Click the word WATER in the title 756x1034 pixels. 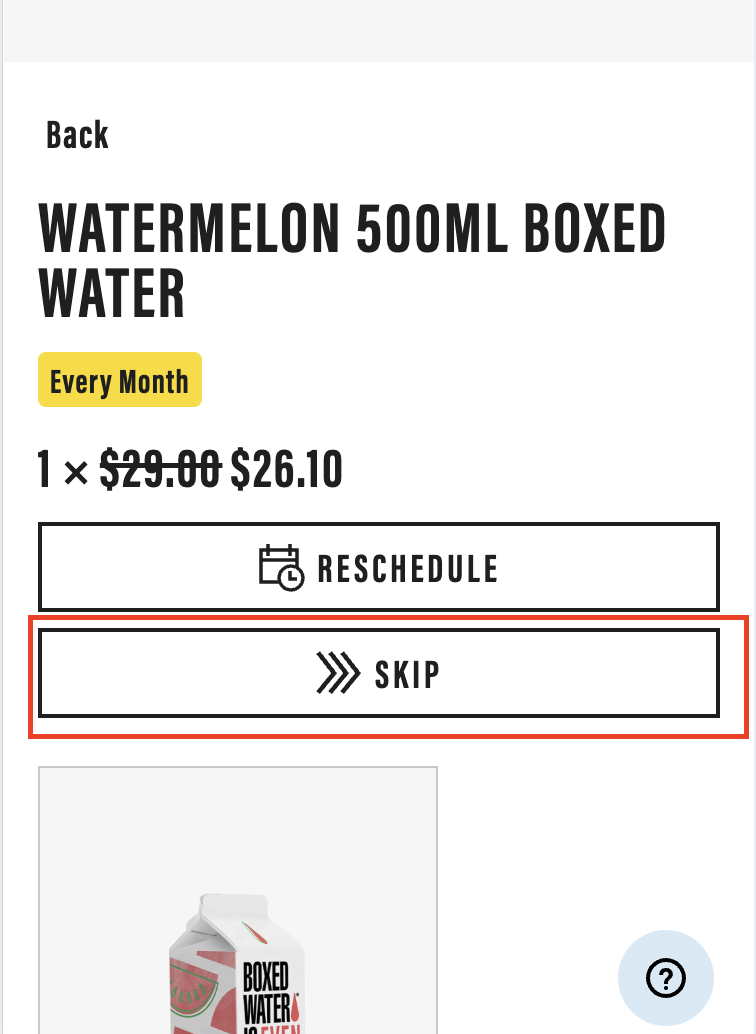point(111,293)
